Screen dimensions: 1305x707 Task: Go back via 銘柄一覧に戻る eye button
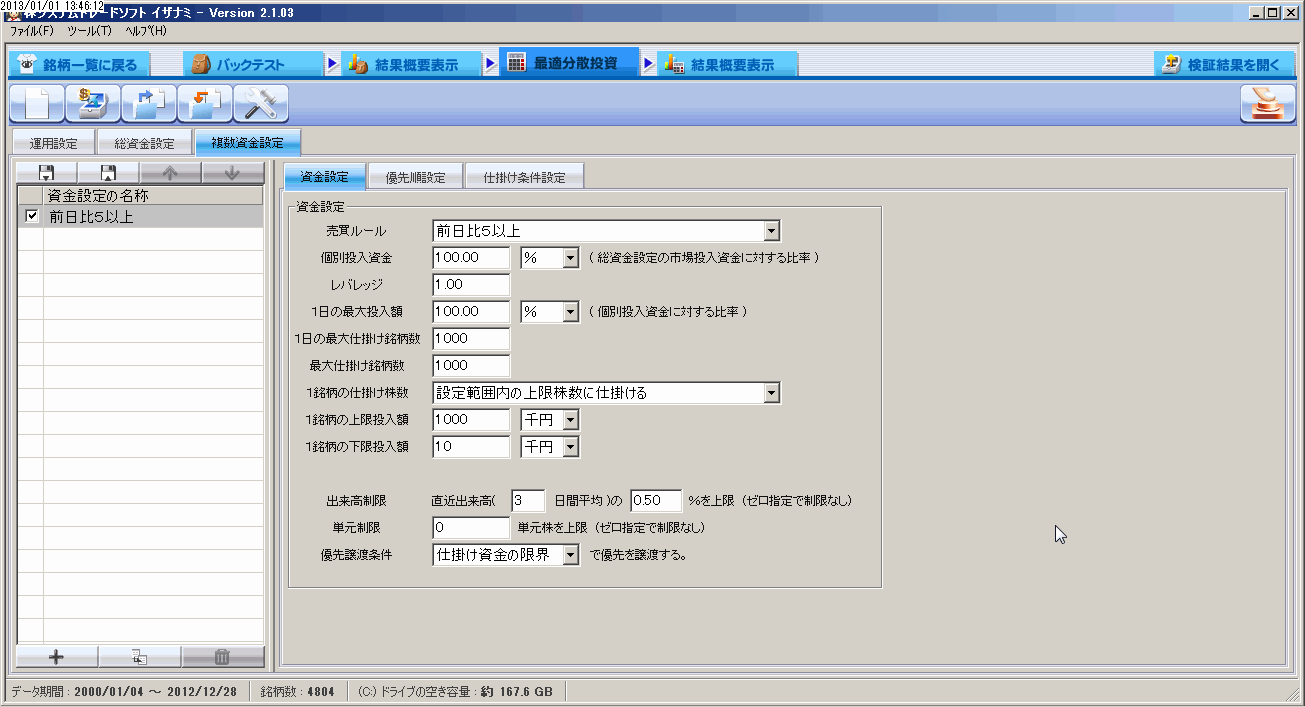click(x=80, y=65)
